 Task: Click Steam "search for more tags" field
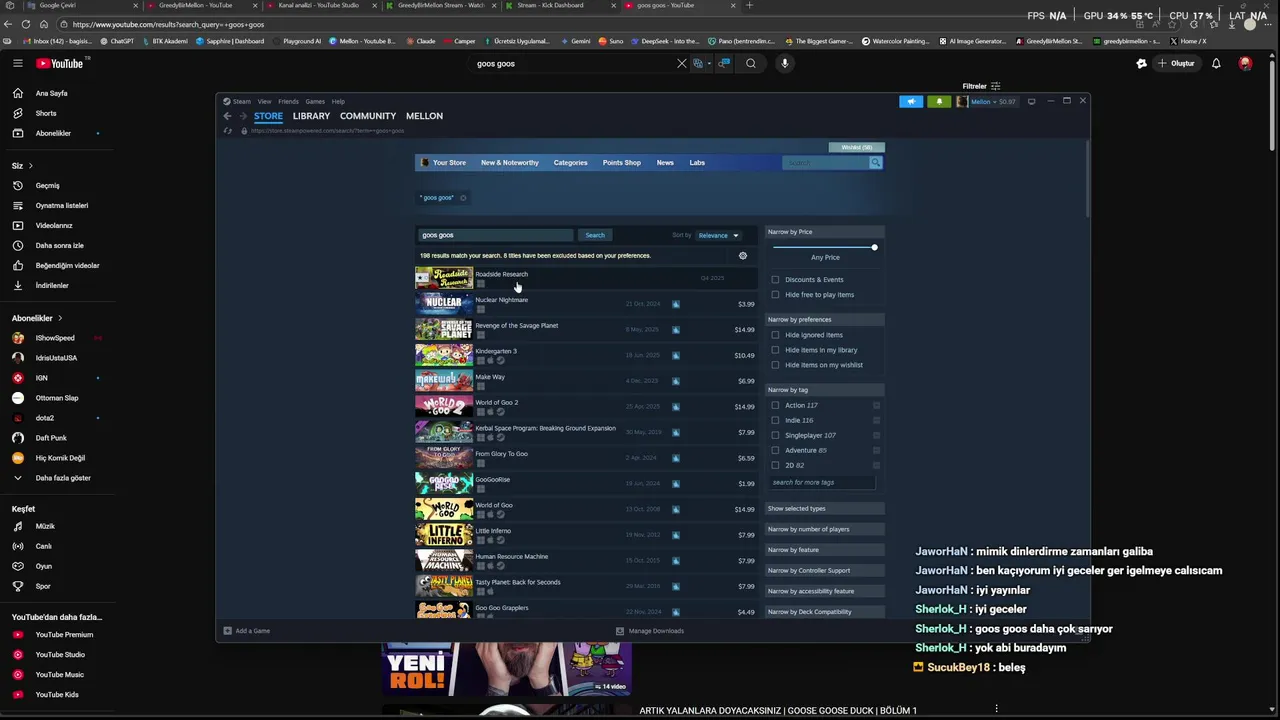coord(822,482)
